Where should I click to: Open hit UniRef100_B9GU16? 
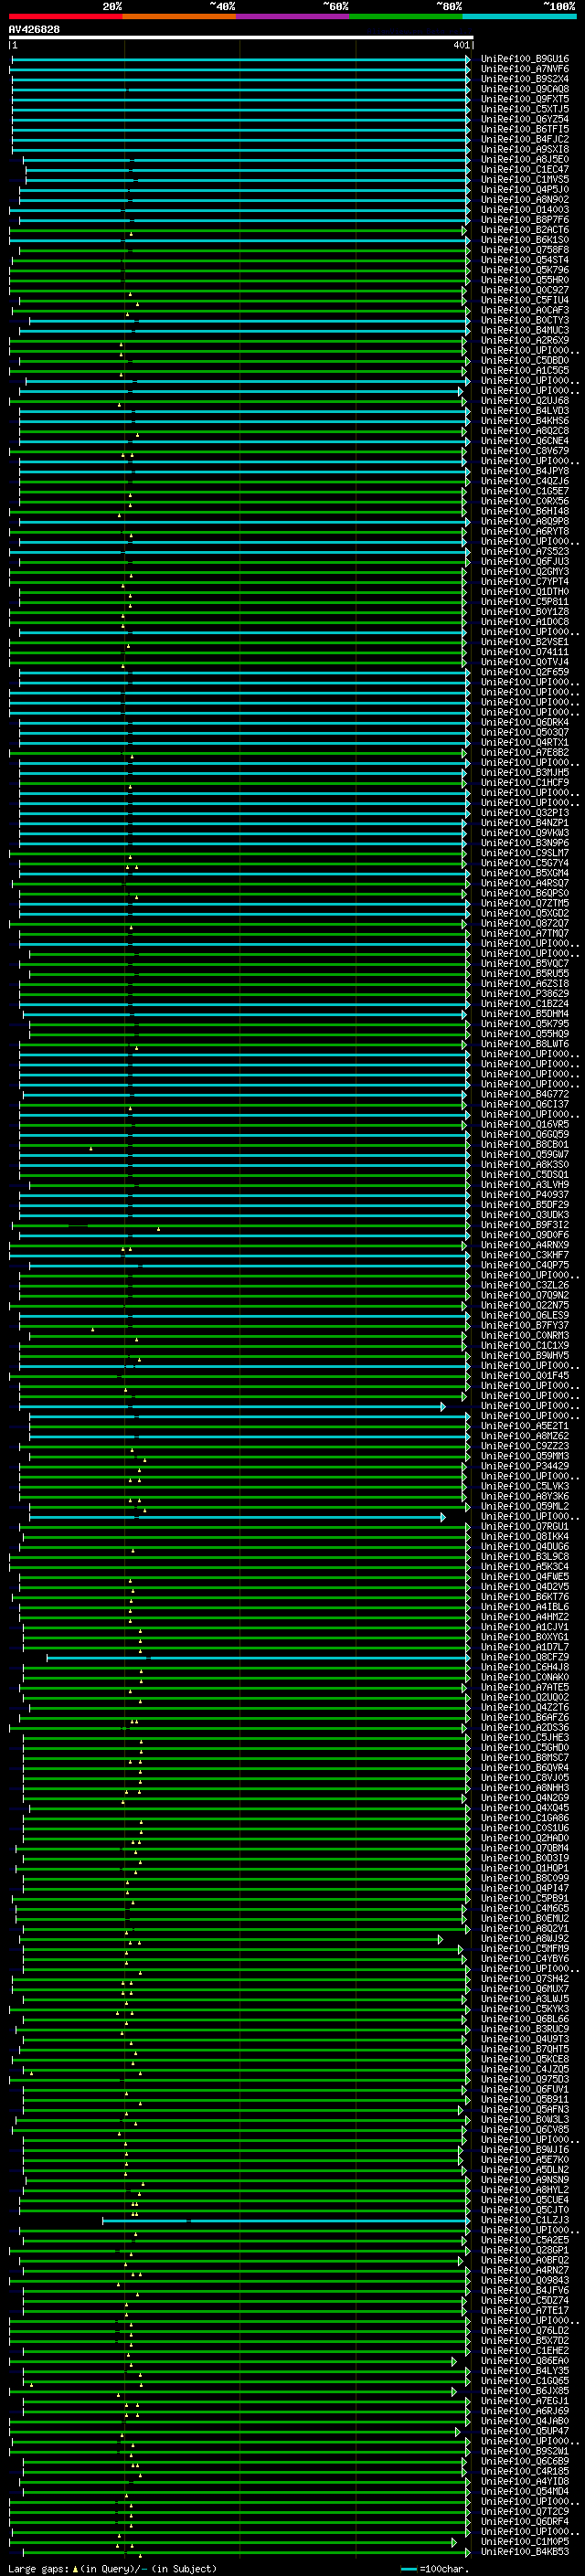tap(524, 59)
